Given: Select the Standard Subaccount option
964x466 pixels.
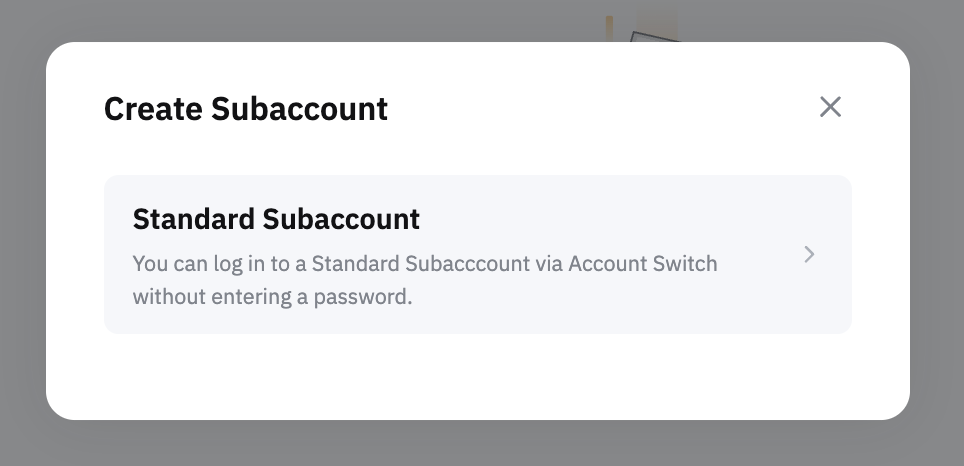Looking at the screenshot, I should [x=477, y=254].
